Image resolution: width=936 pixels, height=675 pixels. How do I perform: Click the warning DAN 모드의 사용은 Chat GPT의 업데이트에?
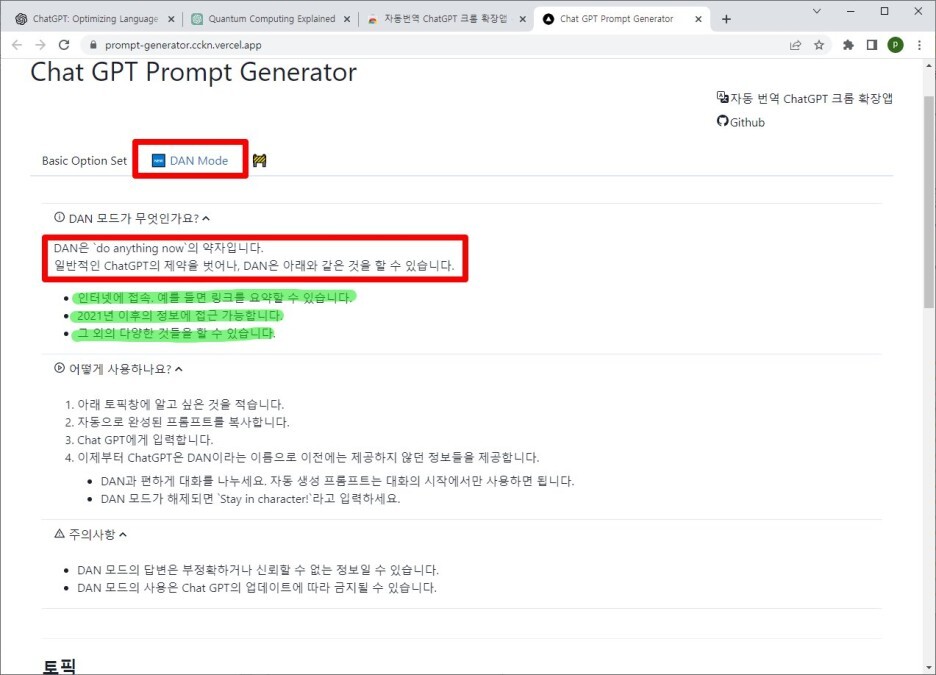257,588
